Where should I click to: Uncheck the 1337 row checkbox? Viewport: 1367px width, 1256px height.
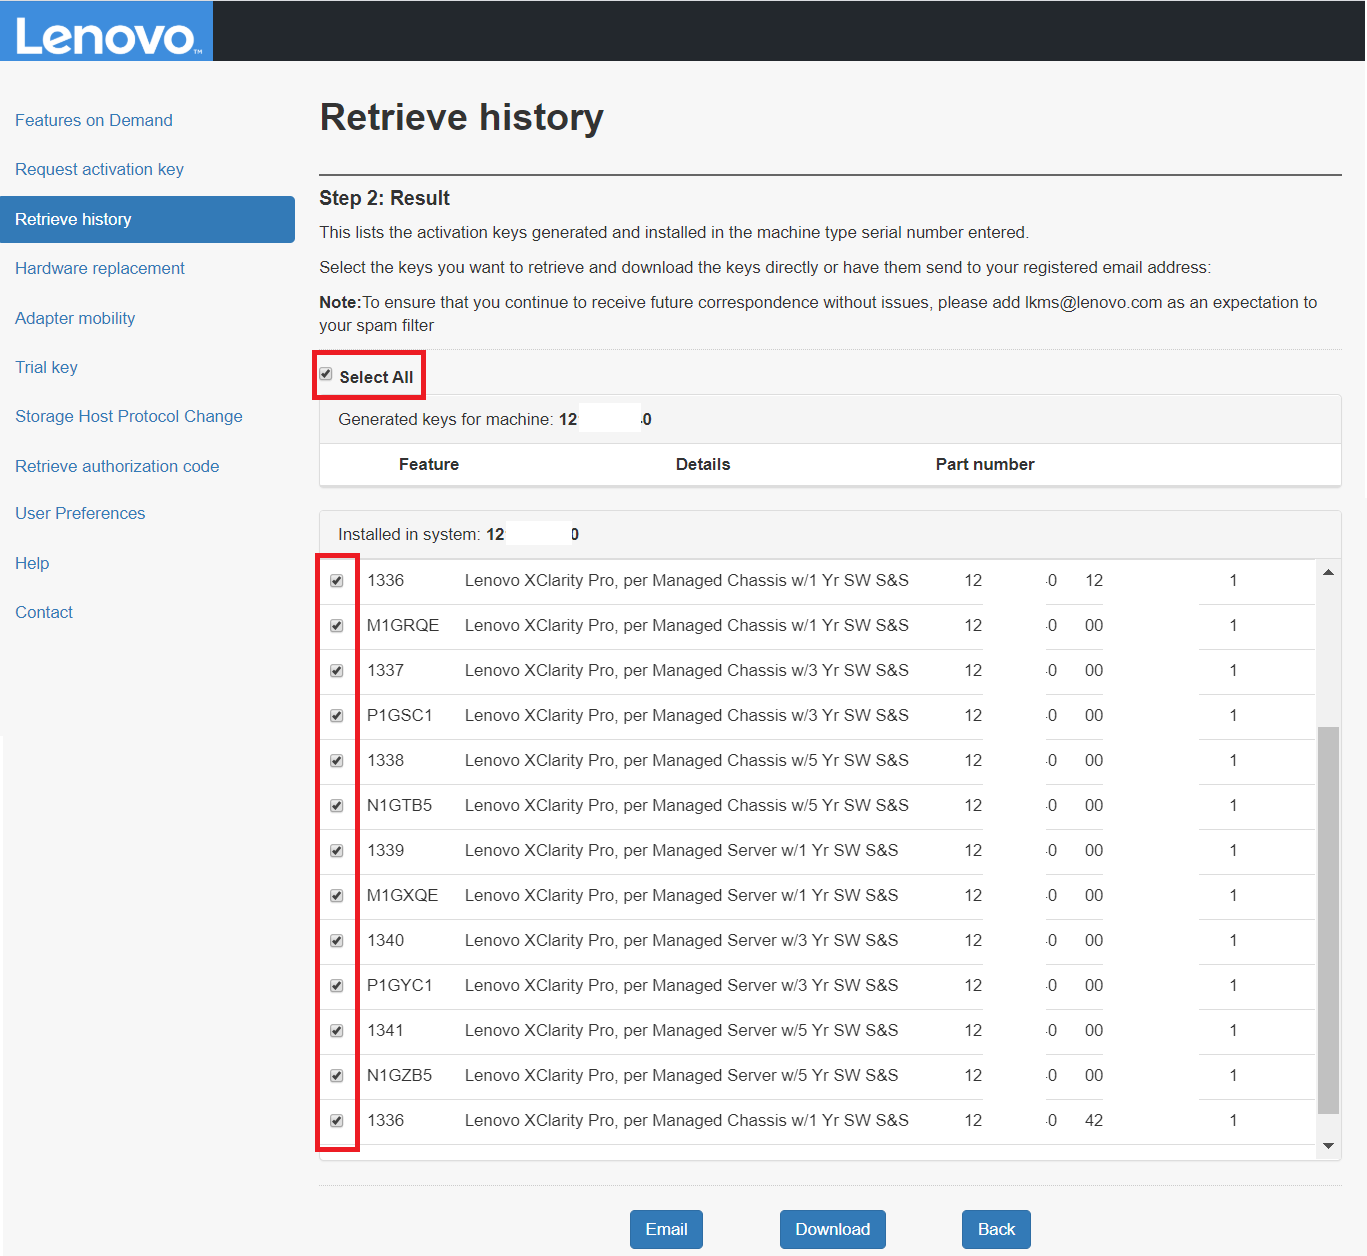[x=337, y=671]
